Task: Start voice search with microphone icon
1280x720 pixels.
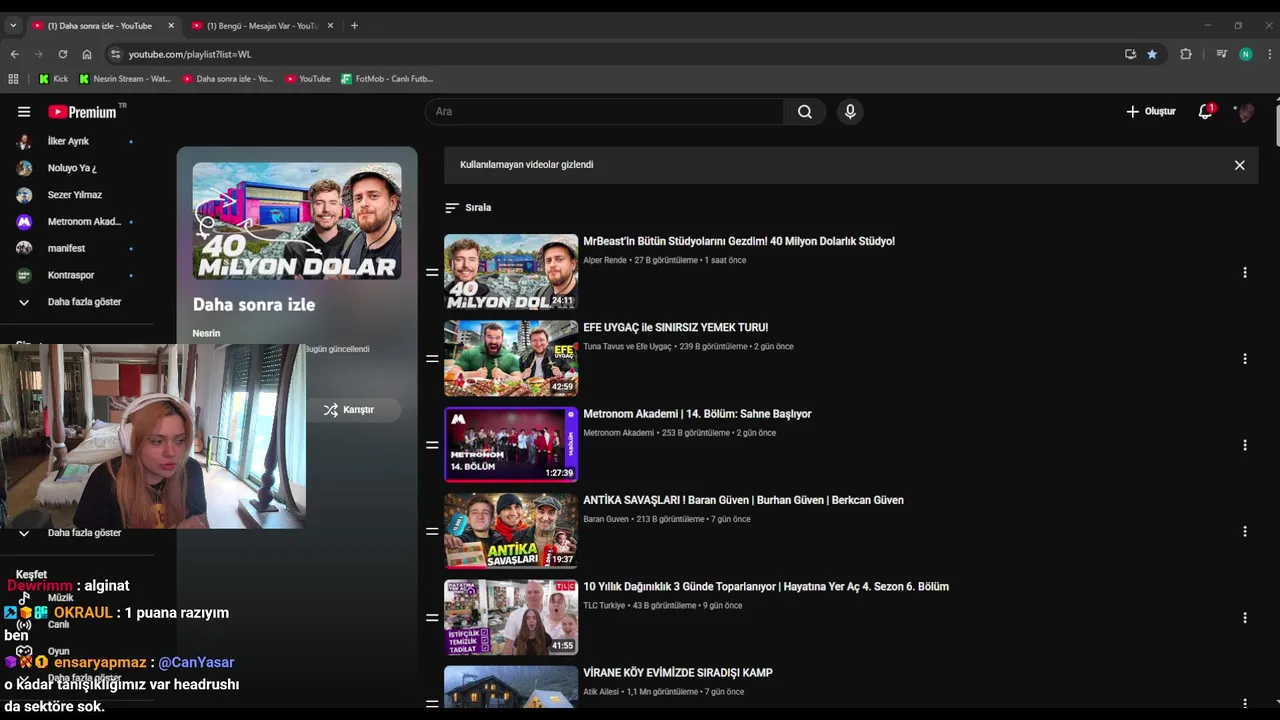Action: coord(850,112)
